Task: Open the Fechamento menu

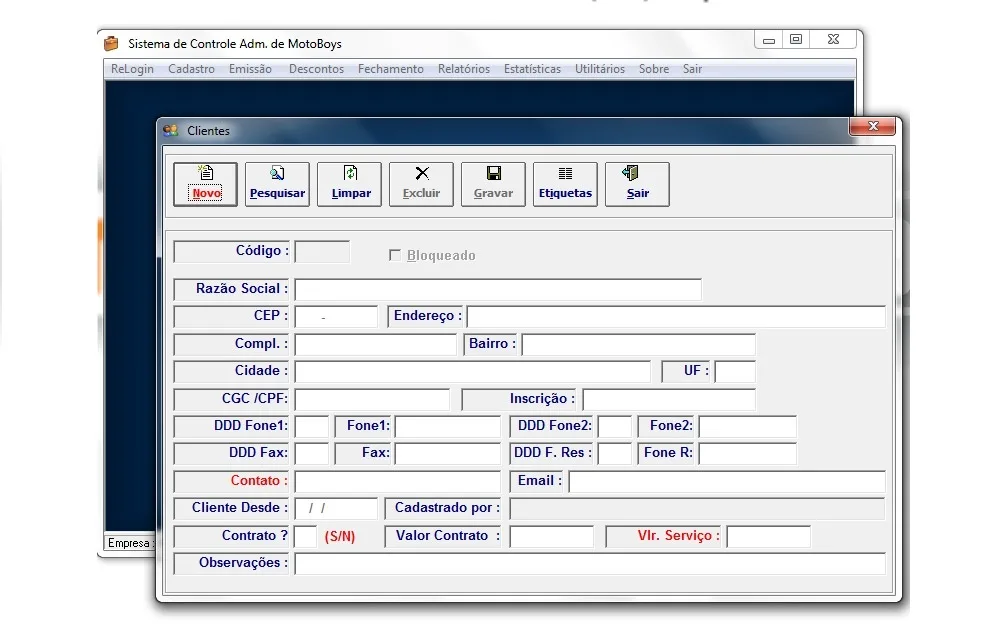Action: tap(390, 69)
